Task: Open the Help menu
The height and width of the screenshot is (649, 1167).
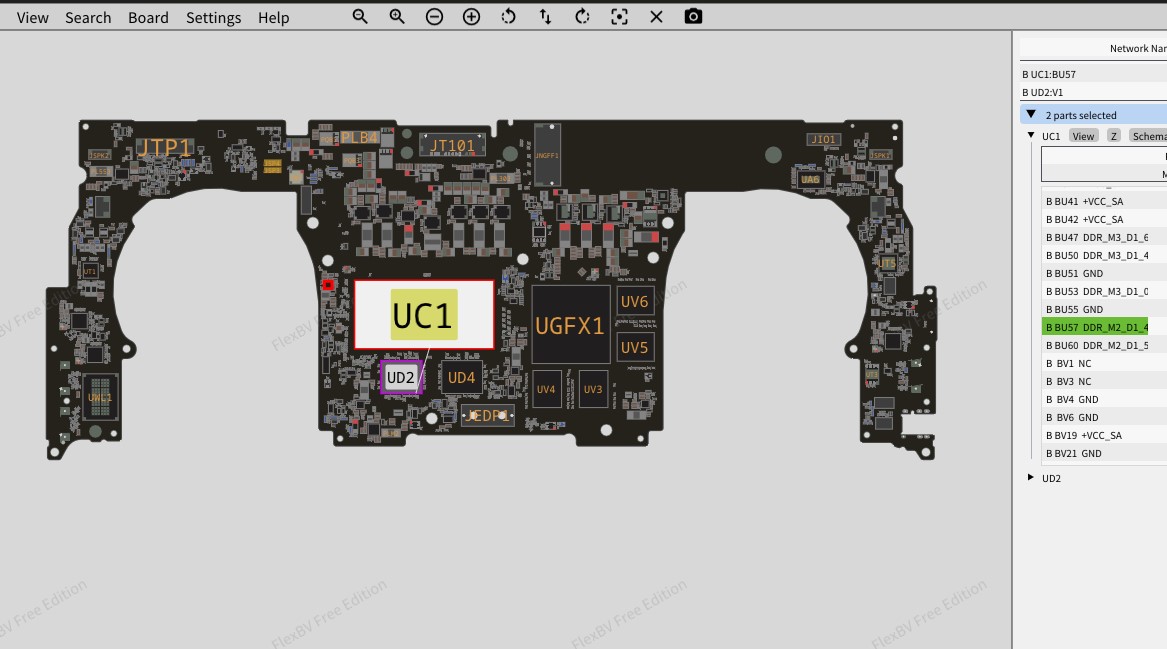Action: coord(273,17)
